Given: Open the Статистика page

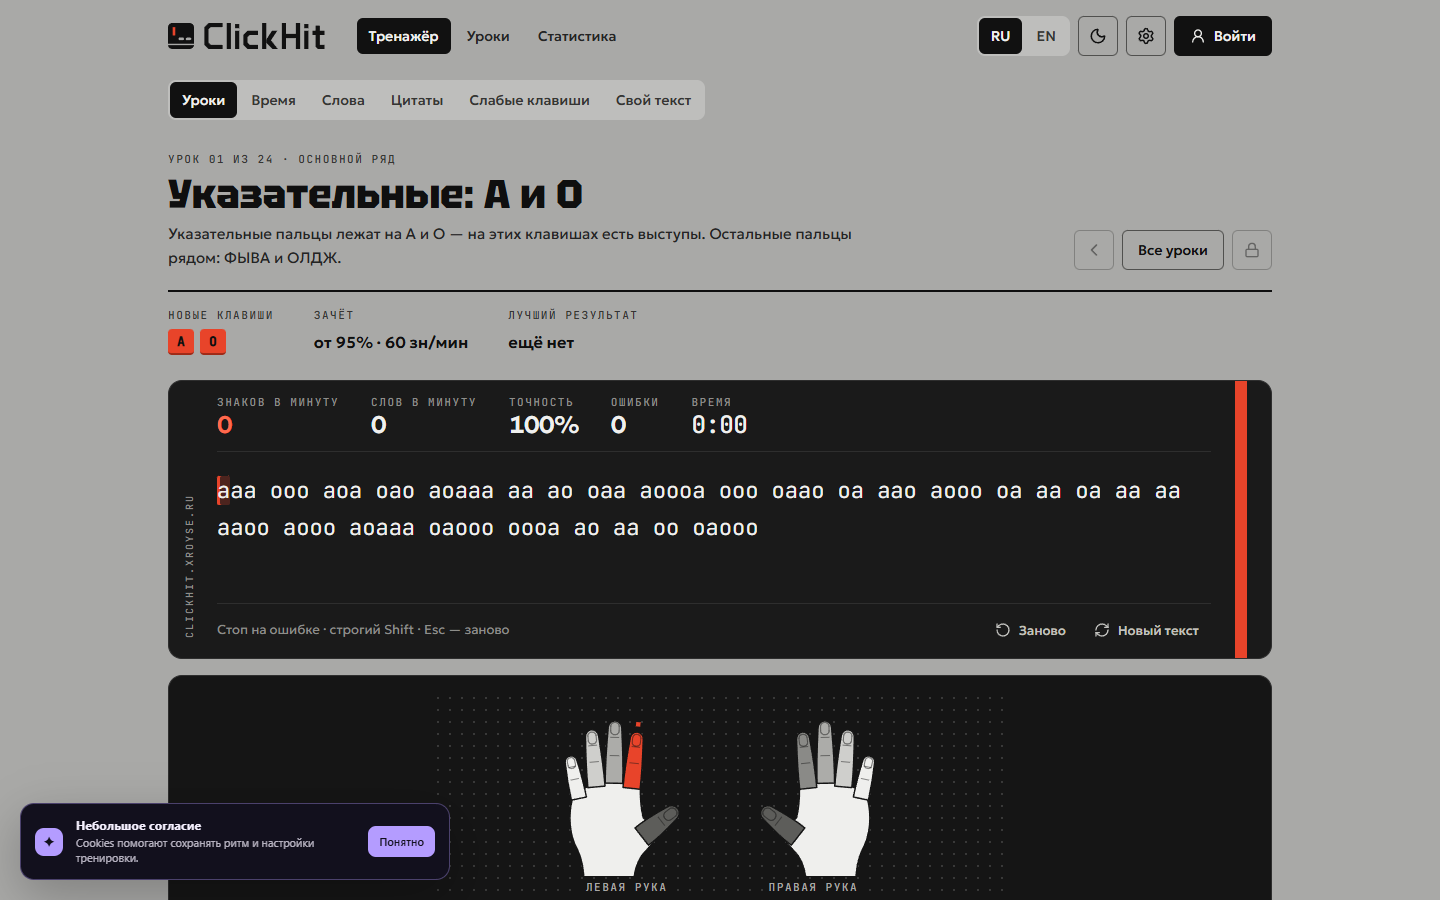Looking at the screenshot, I should coord(577,36).
